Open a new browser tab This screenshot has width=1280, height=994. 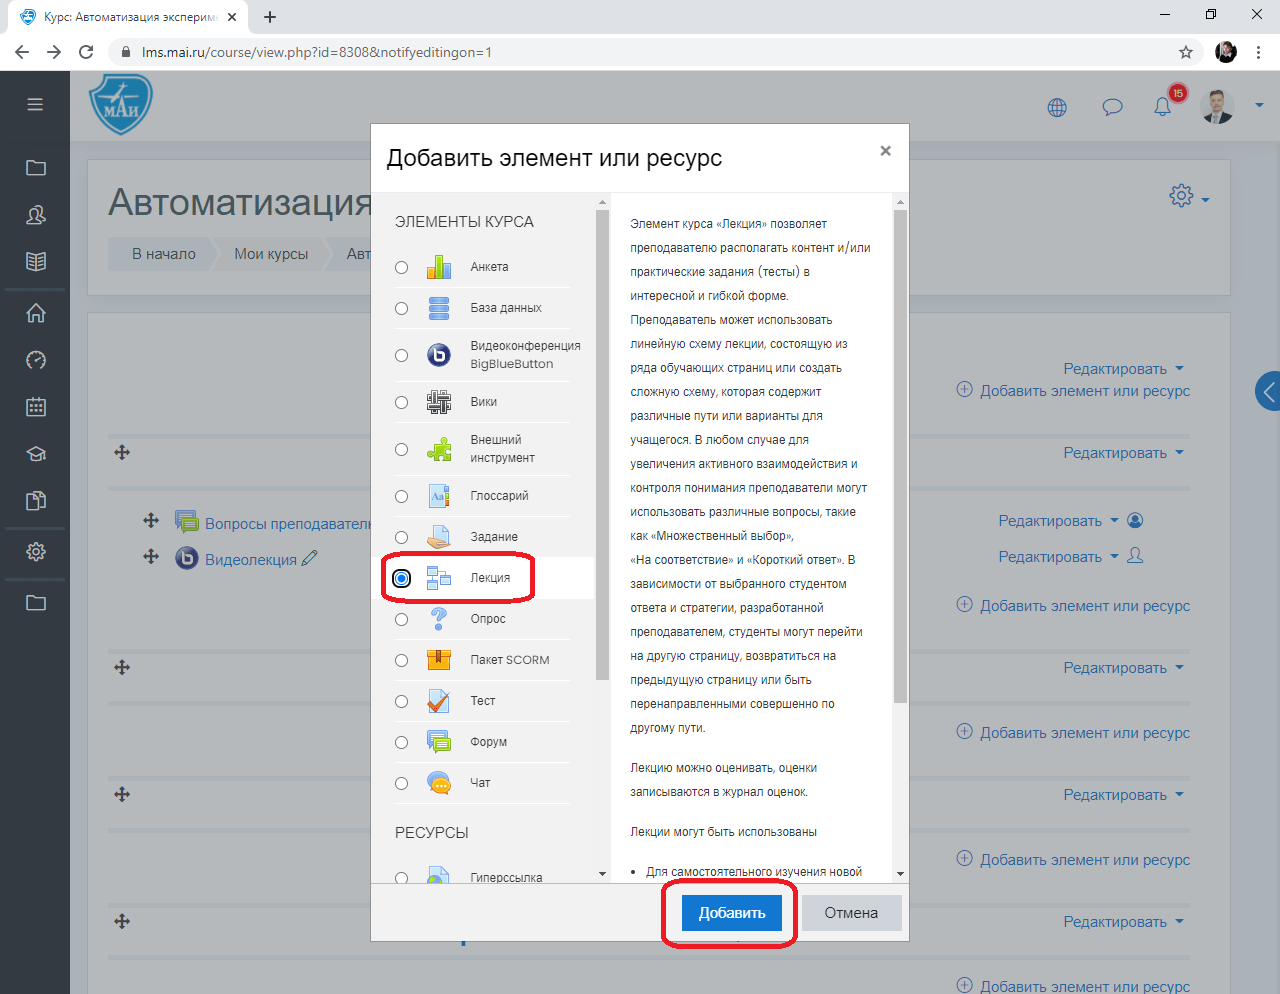[270, 17]
